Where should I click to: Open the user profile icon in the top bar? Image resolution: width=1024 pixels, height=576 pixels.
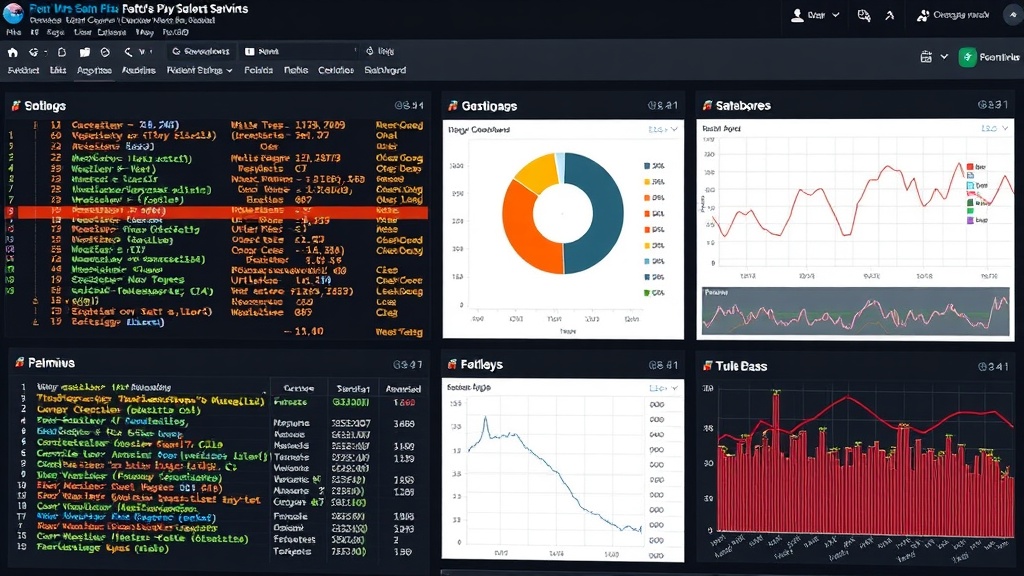pyautogui.click(x=798, y=15)
